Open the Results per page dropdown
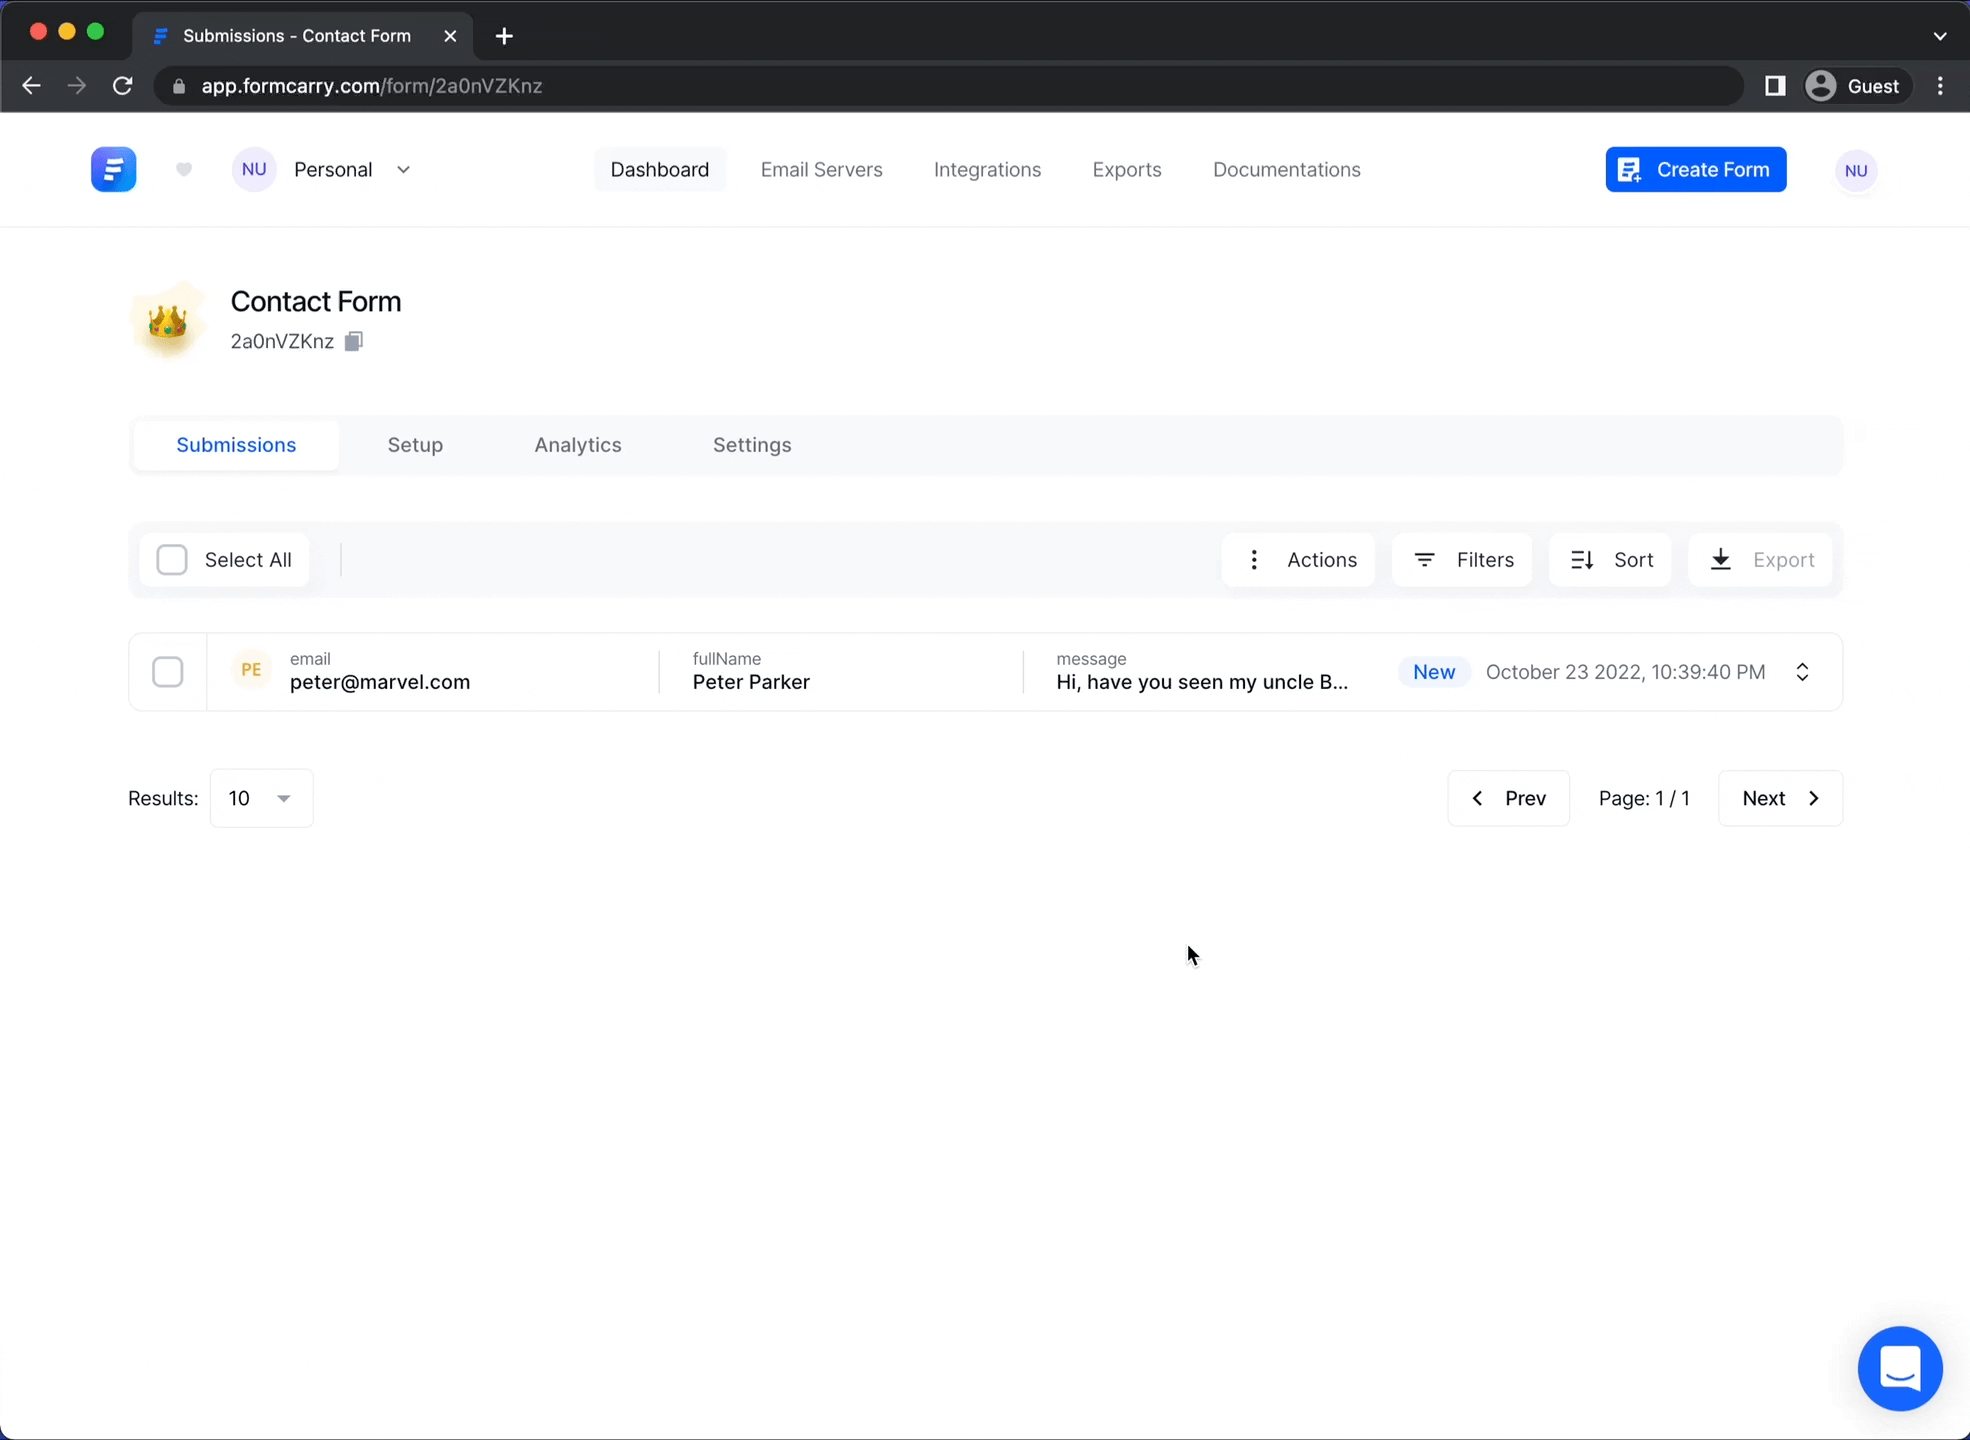The height and width of the screenshot is (1440, 1970). pos(262,798)
